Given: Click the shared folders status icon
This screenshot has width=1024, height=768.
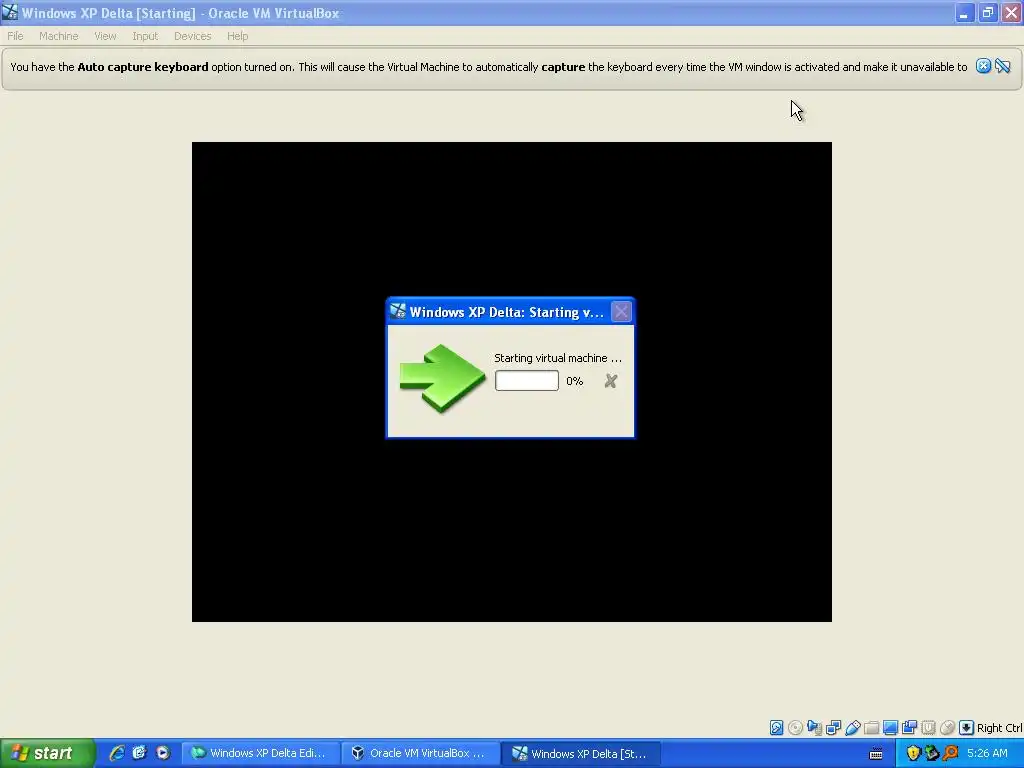Looking at the screenshot, I should click(x=871, y=728).
